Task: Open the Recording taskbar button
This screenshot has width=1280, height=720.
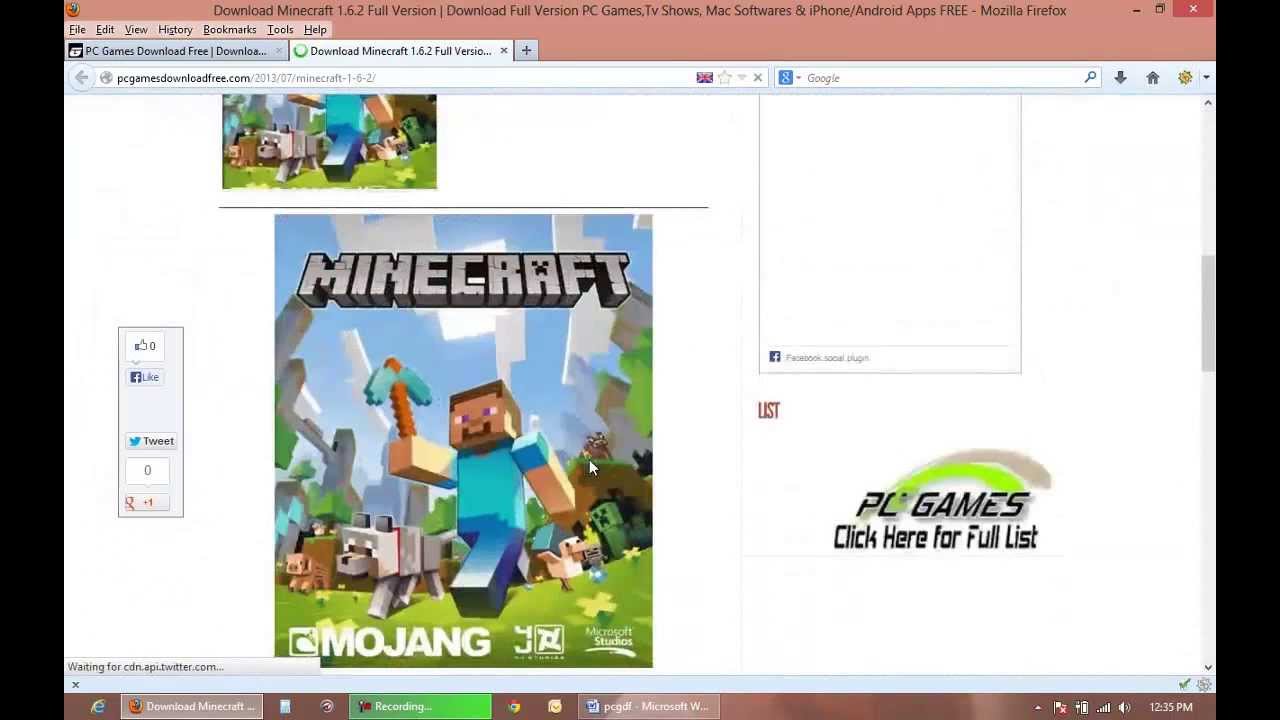Action: (x=420, y=706)
